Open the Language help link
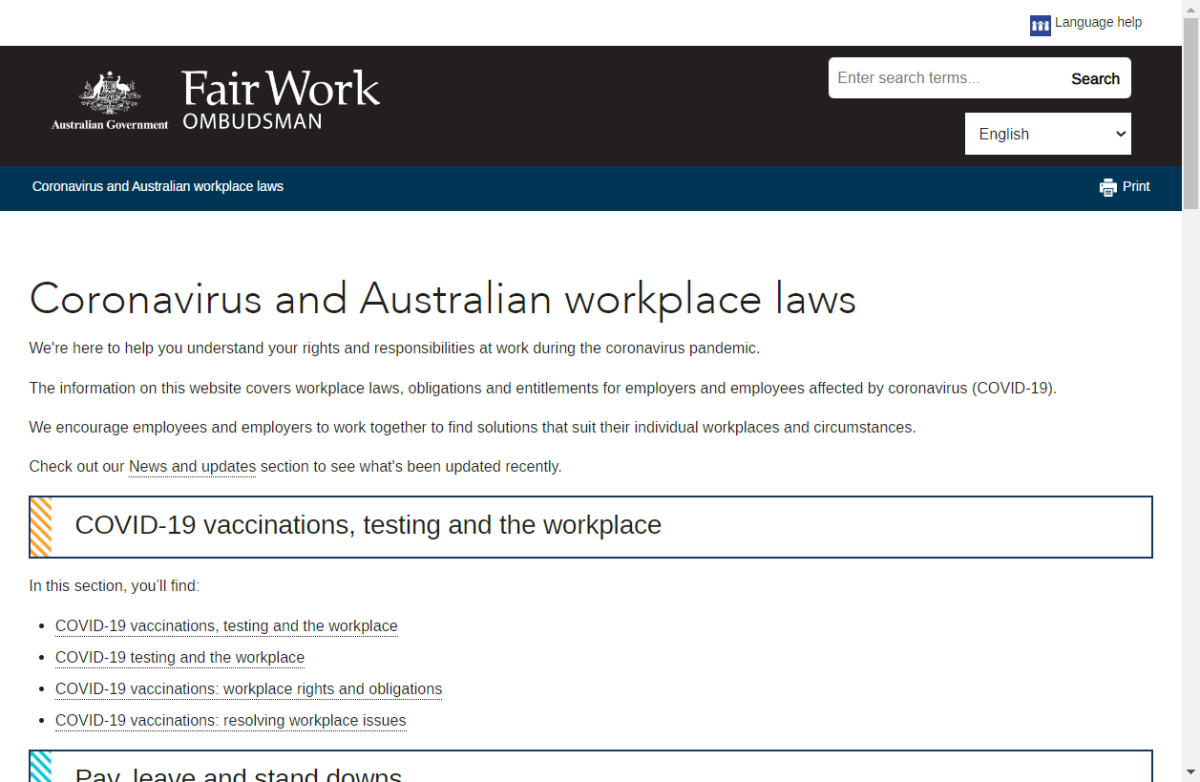 pyautogui.click(x=1098, y=22)
